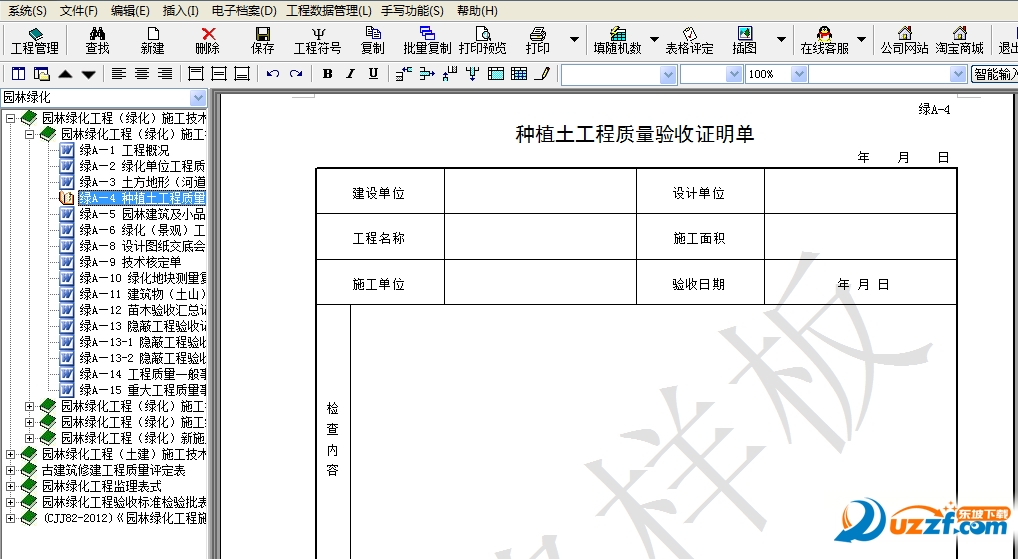Open the 工程管理 project management tool
Screen dimensions: 1018x559
coord(35,40)
